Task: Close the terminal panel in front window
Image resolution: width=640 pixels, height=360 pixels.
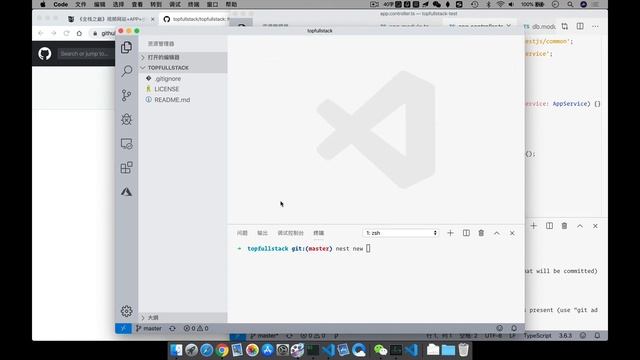Action: (x=512, y=233)
